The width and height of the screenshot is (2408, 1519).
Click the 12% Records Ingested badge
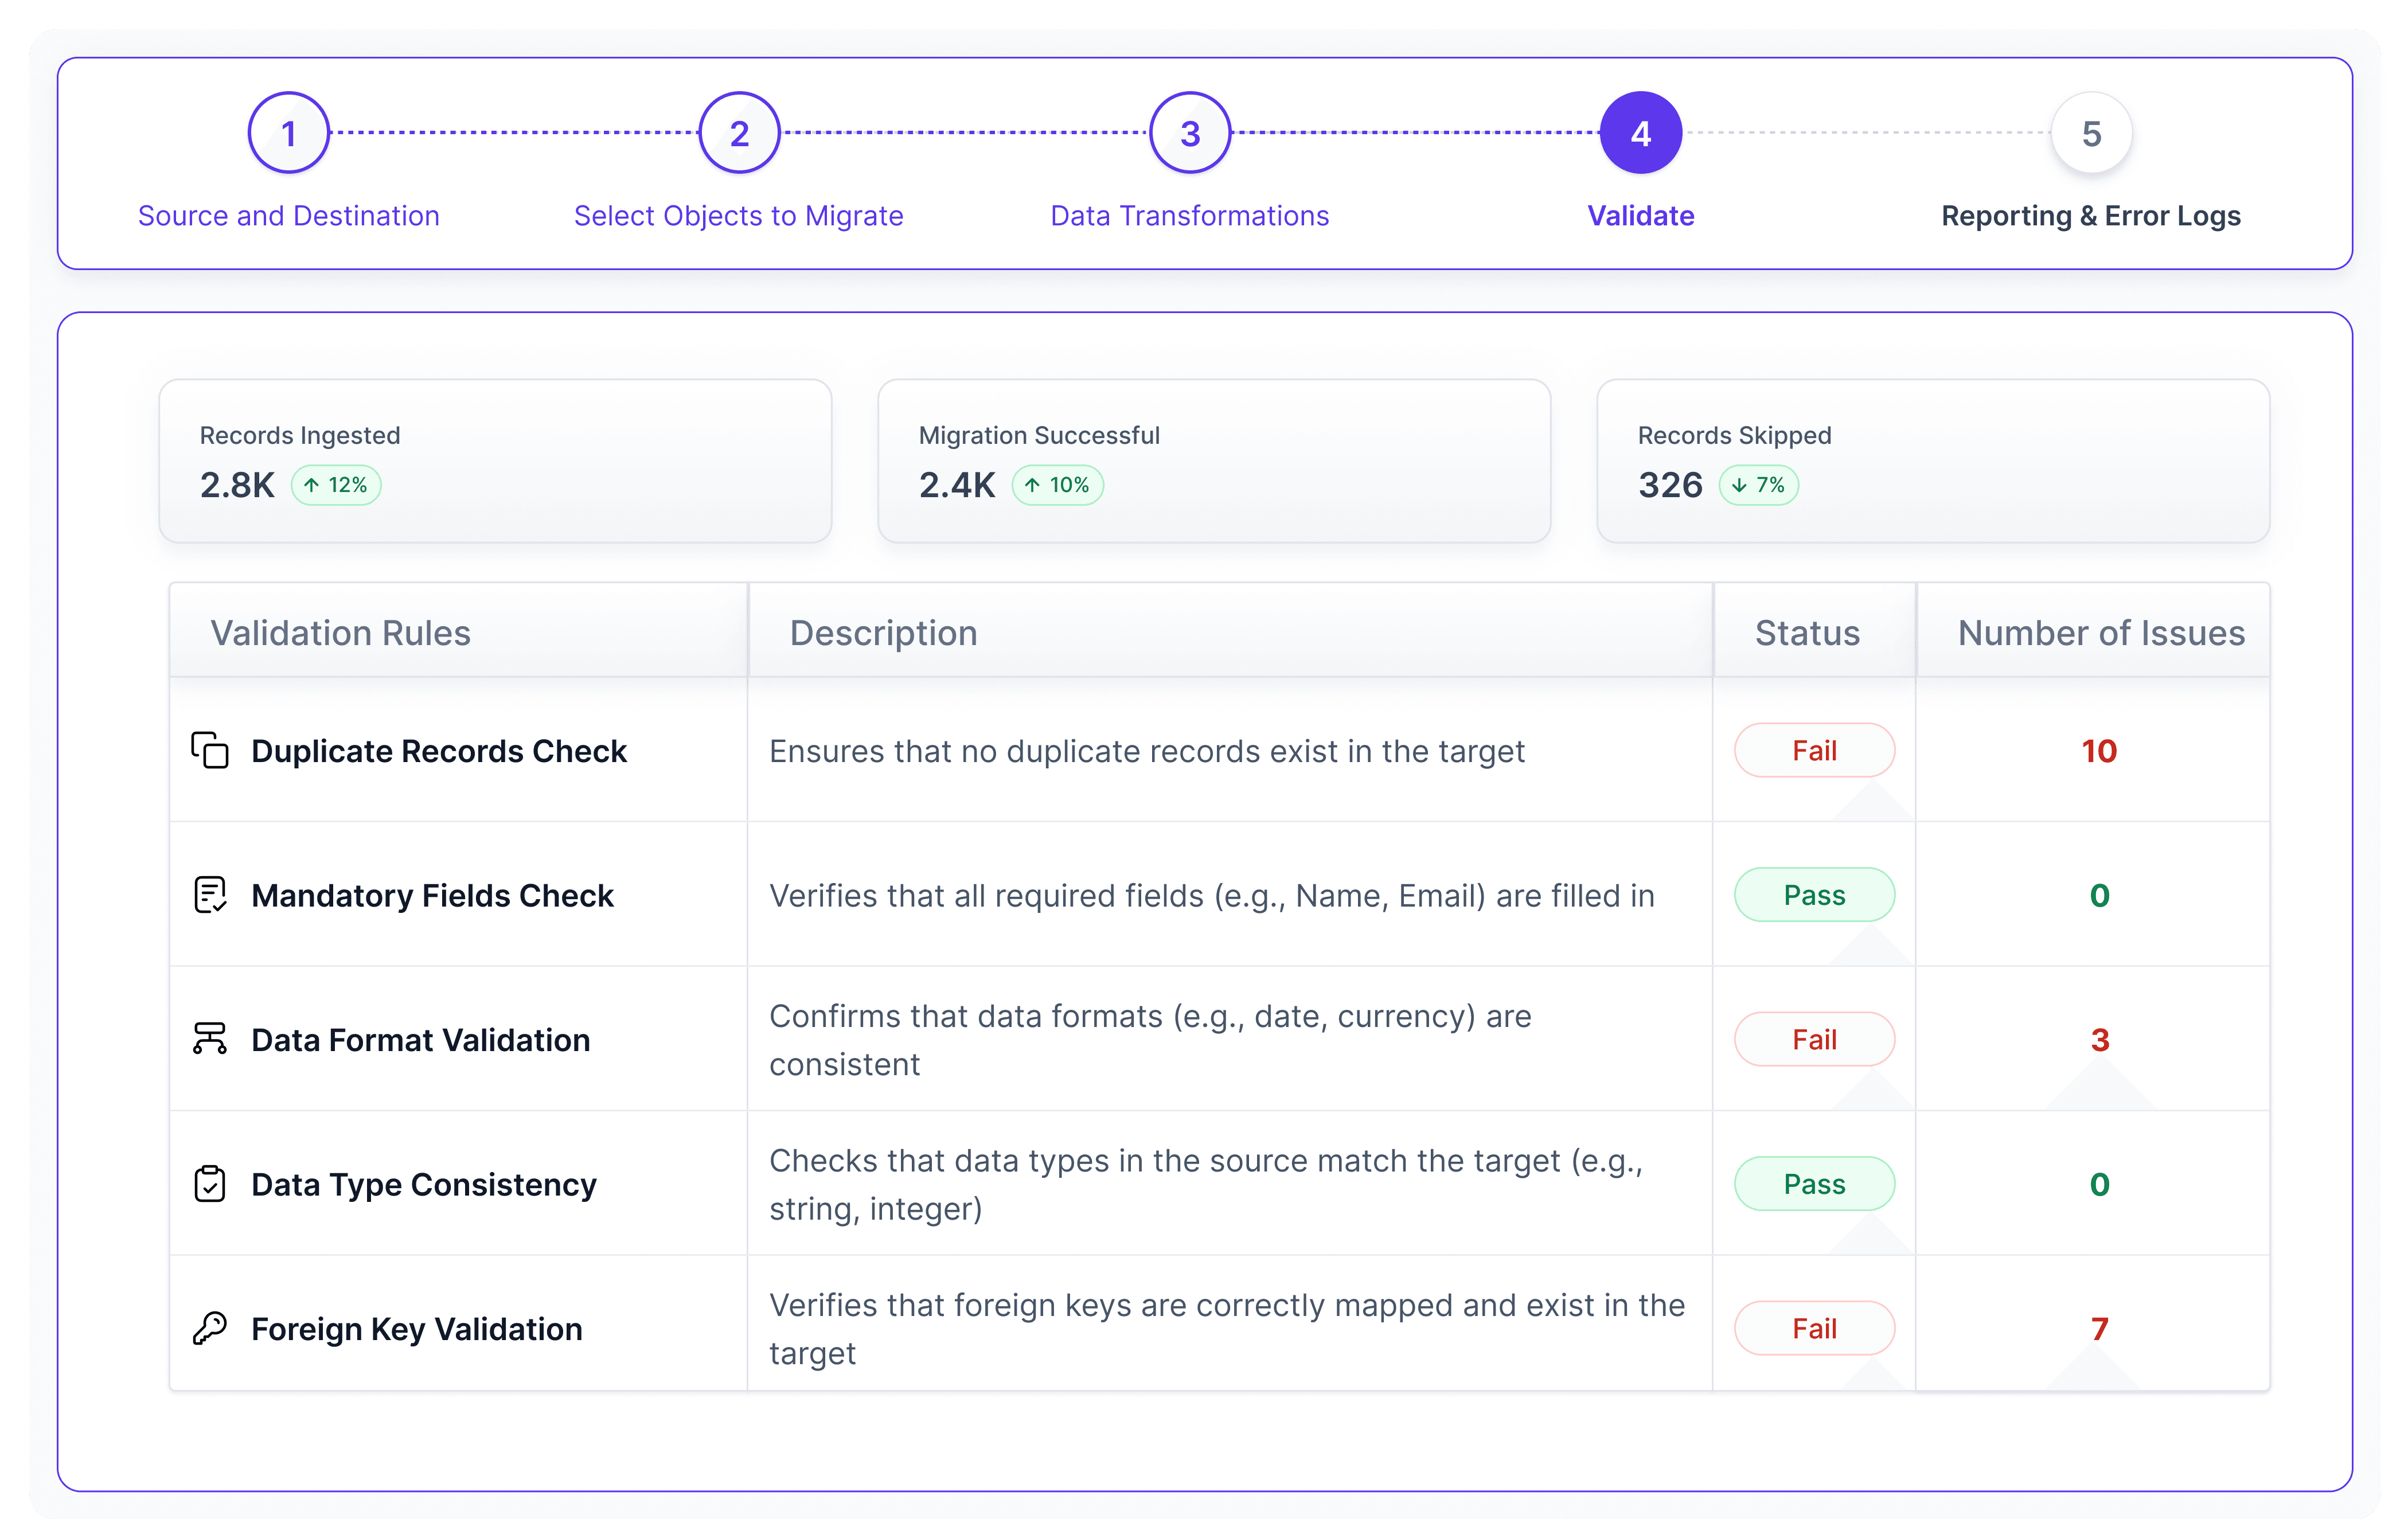(336, 485)
